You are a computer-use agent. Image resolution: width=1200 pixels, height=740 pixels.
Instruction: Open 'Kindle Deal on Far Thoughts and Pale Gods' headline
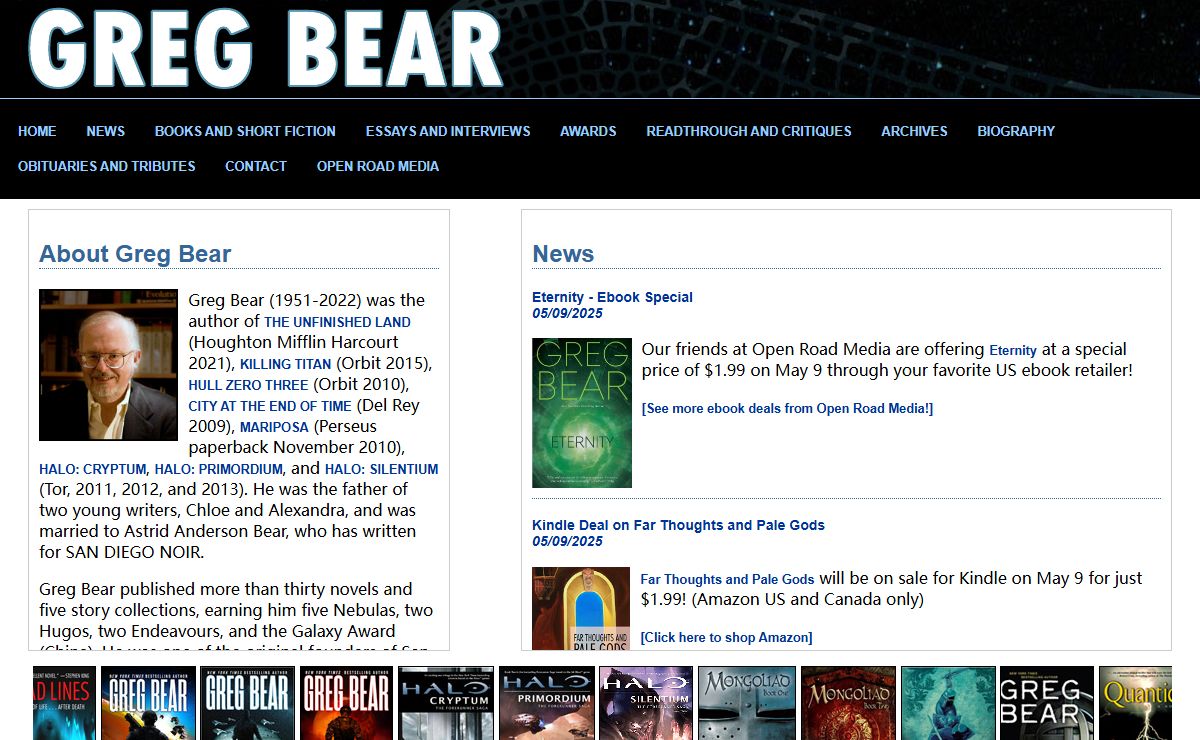pyautogui.click(x=678, y=525)
